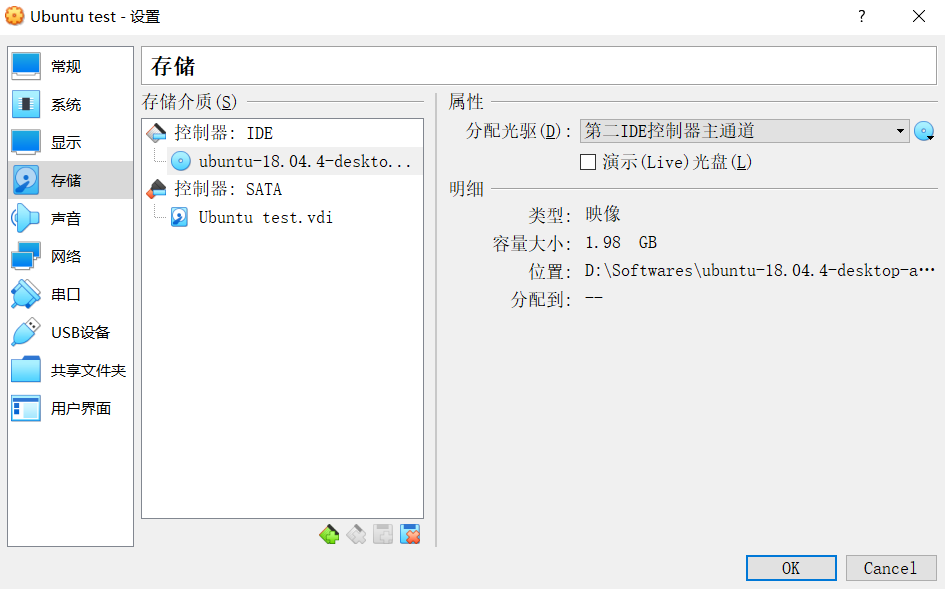Enable the 演示(Live)光盘 checkbox
Screen dimensions: 945x589
click(x=588, y=162)
